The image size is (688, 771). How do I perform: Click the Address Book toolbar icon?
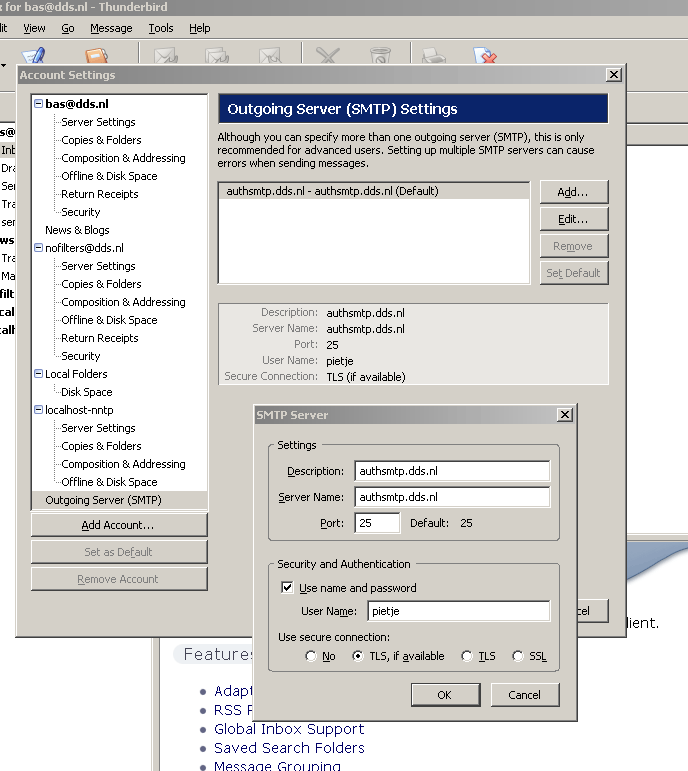[96, 55]
